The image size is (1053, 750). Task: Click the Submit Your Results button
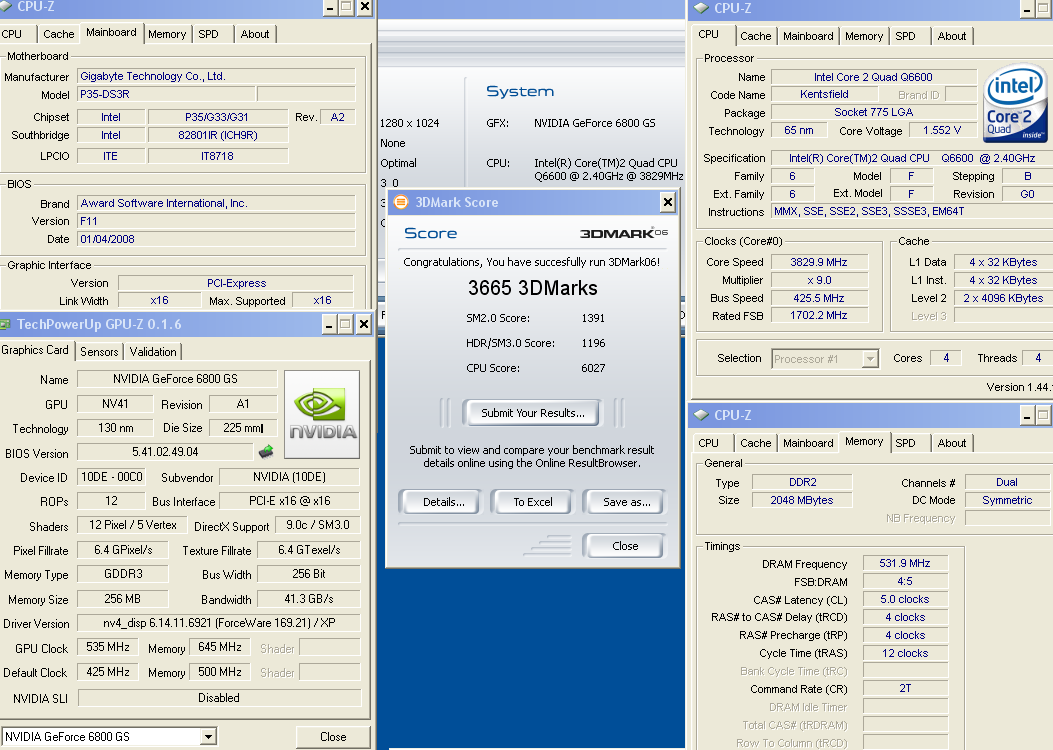tap(533, 413)
